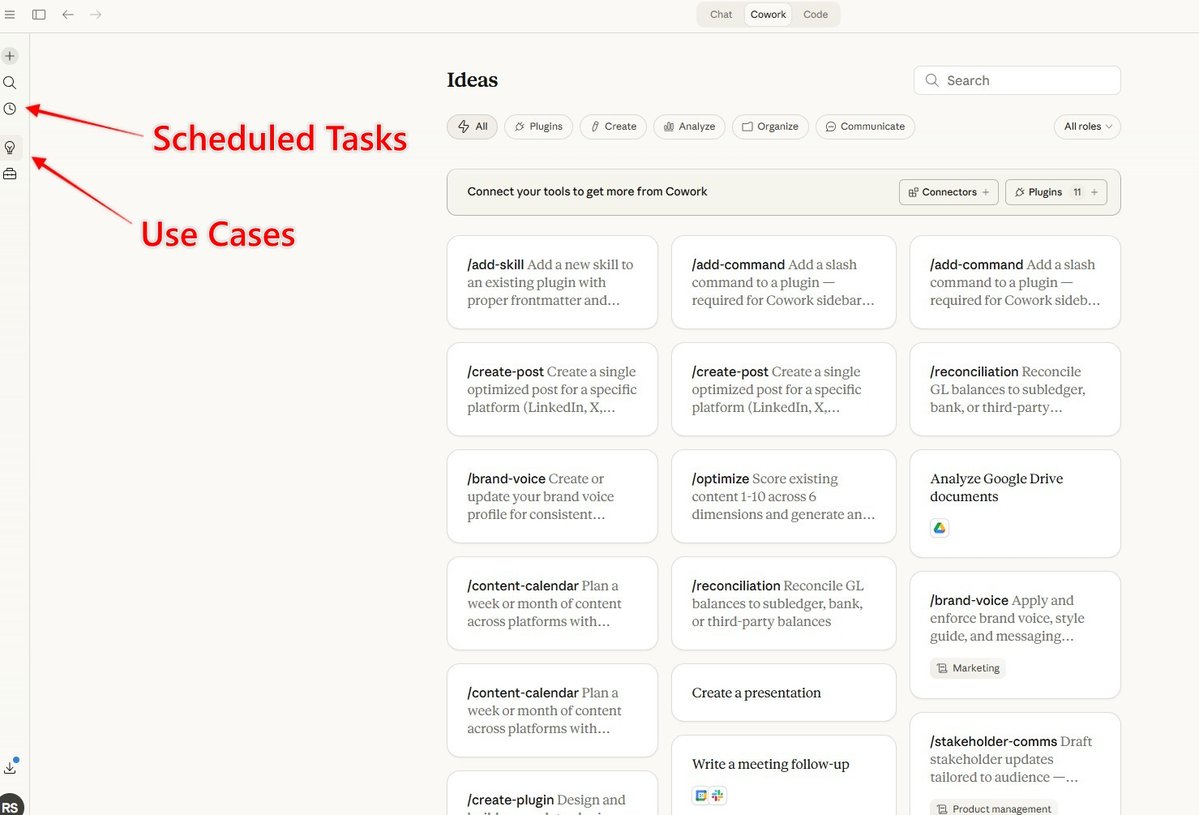
Task: Toggle the sidebar panel icon
Action: pyautogui.click(x=39, y=15)
